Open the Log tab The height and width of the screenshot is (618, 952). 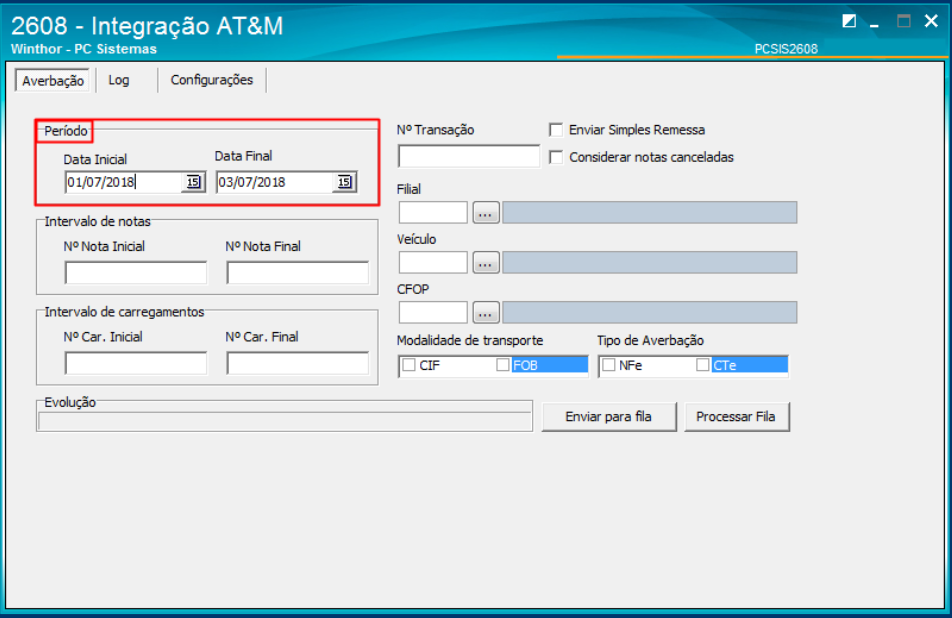click(x=119, y=80)
